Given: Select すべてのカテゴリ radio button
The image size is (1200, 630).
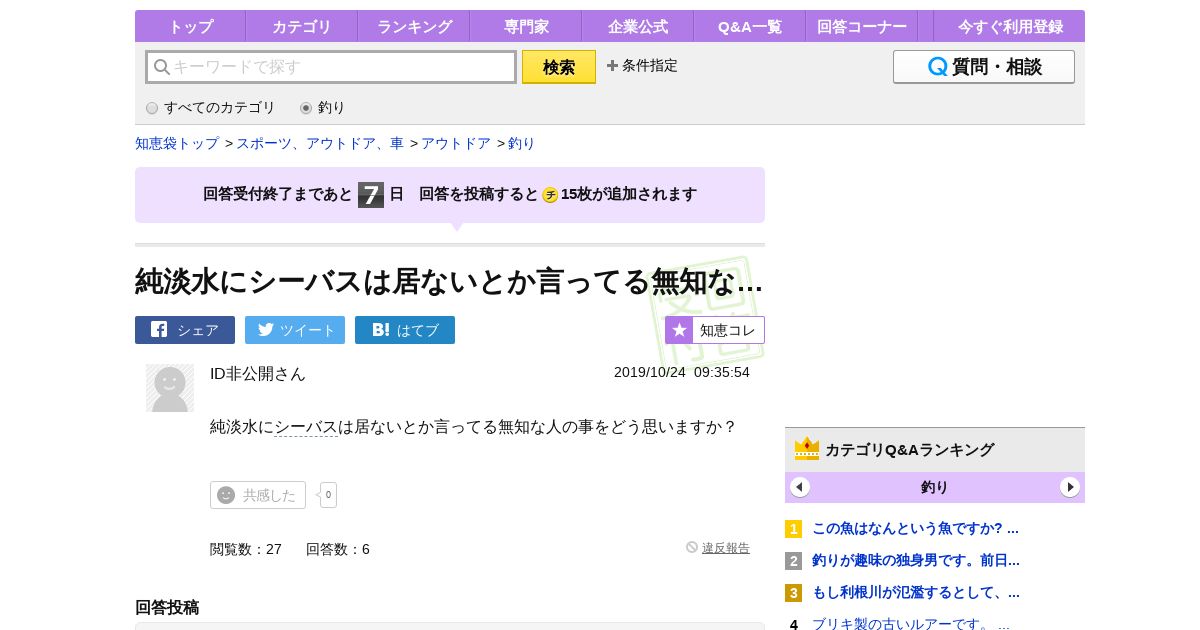Looking at the screenshot, I should click(152, 108).
